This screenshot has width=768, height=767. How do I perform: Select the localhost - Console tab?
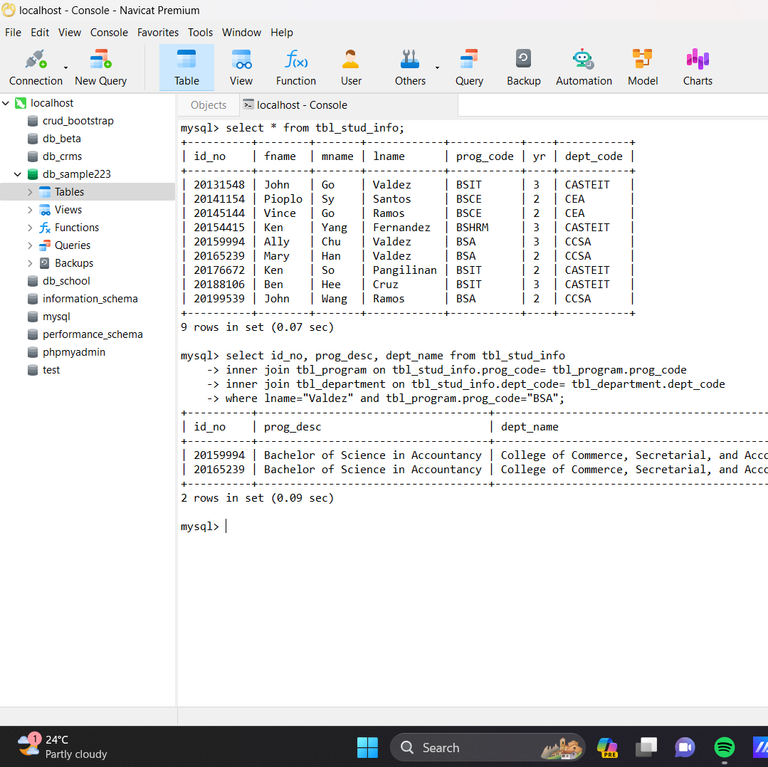point(302,105)
